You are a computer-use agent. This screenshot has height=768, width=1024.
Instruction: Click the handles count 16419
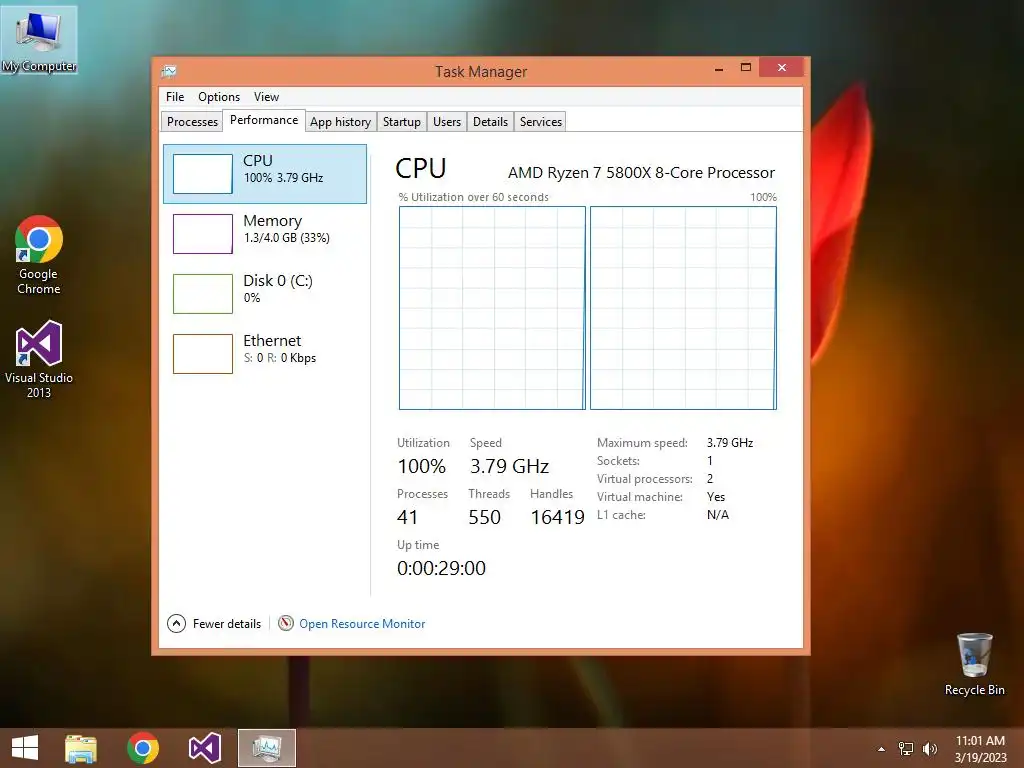[557, 517]
